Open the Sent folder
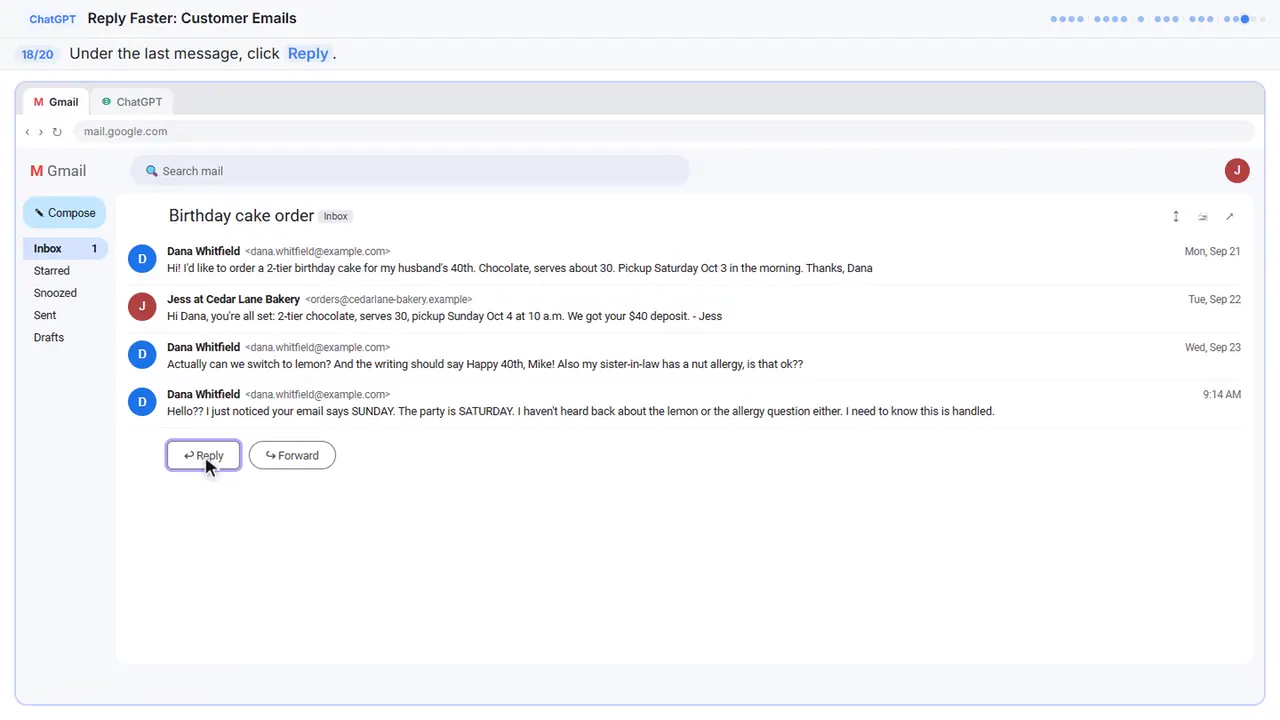The width and height of the screenshot is (1280, 720). 45,315
